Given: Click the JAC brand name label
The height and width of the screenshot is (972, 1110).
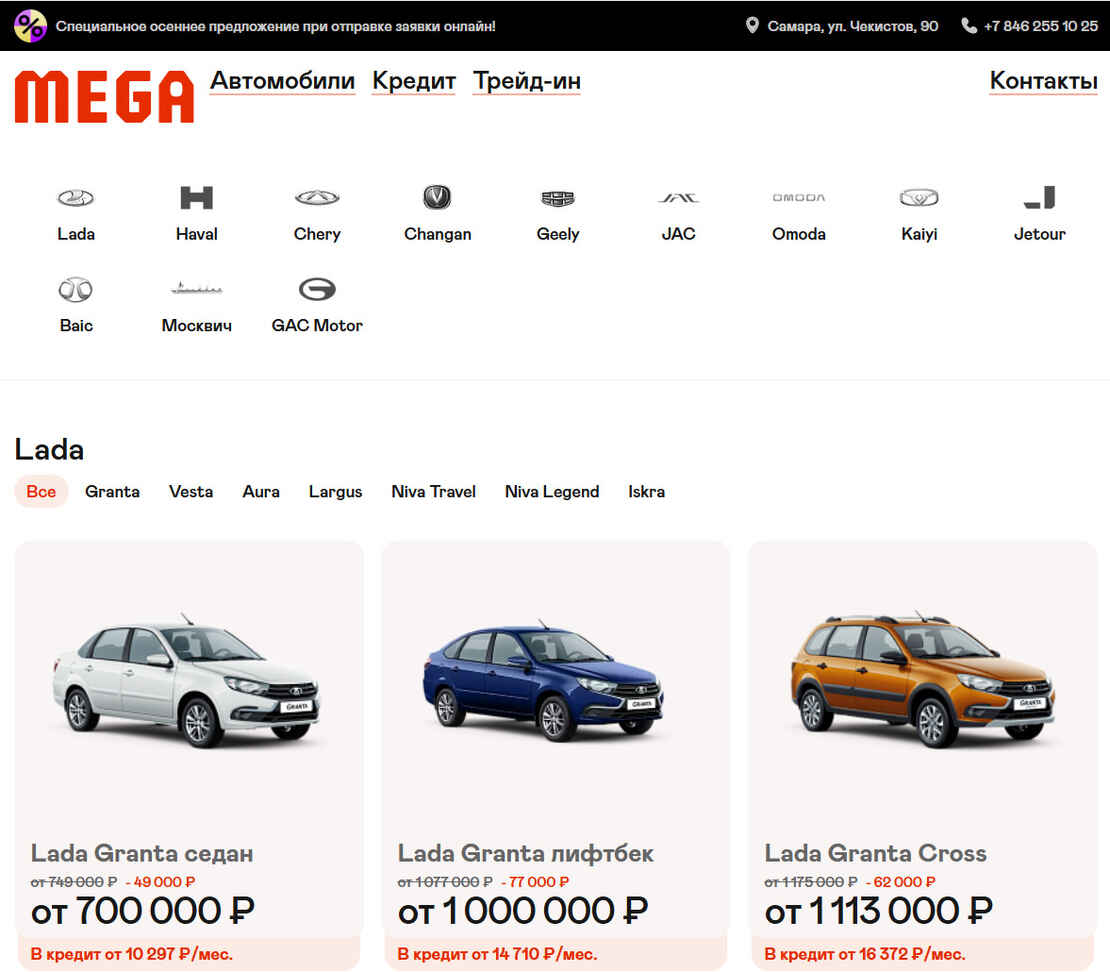Looking at the screenshot, I should (x=678, y=234).
